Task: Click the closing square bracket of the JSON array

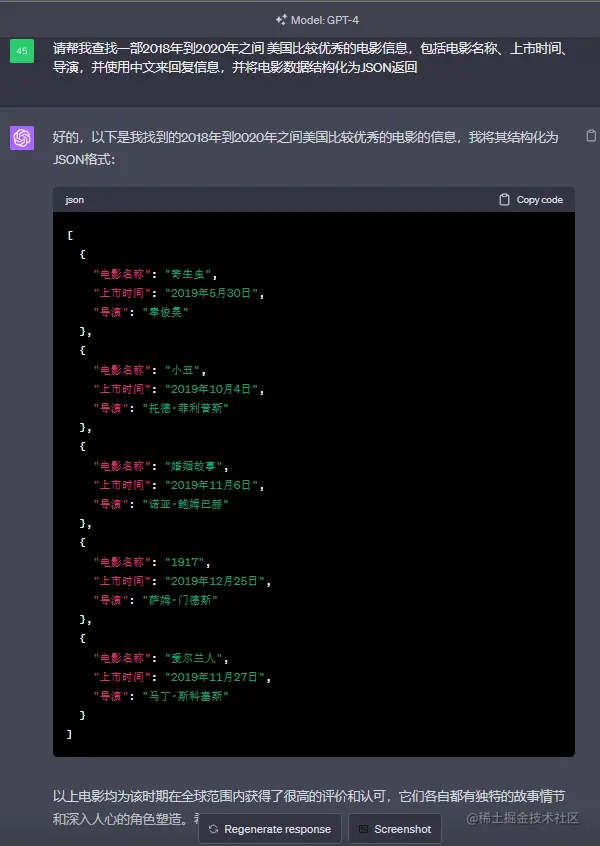Action: (x=69, y=734)
